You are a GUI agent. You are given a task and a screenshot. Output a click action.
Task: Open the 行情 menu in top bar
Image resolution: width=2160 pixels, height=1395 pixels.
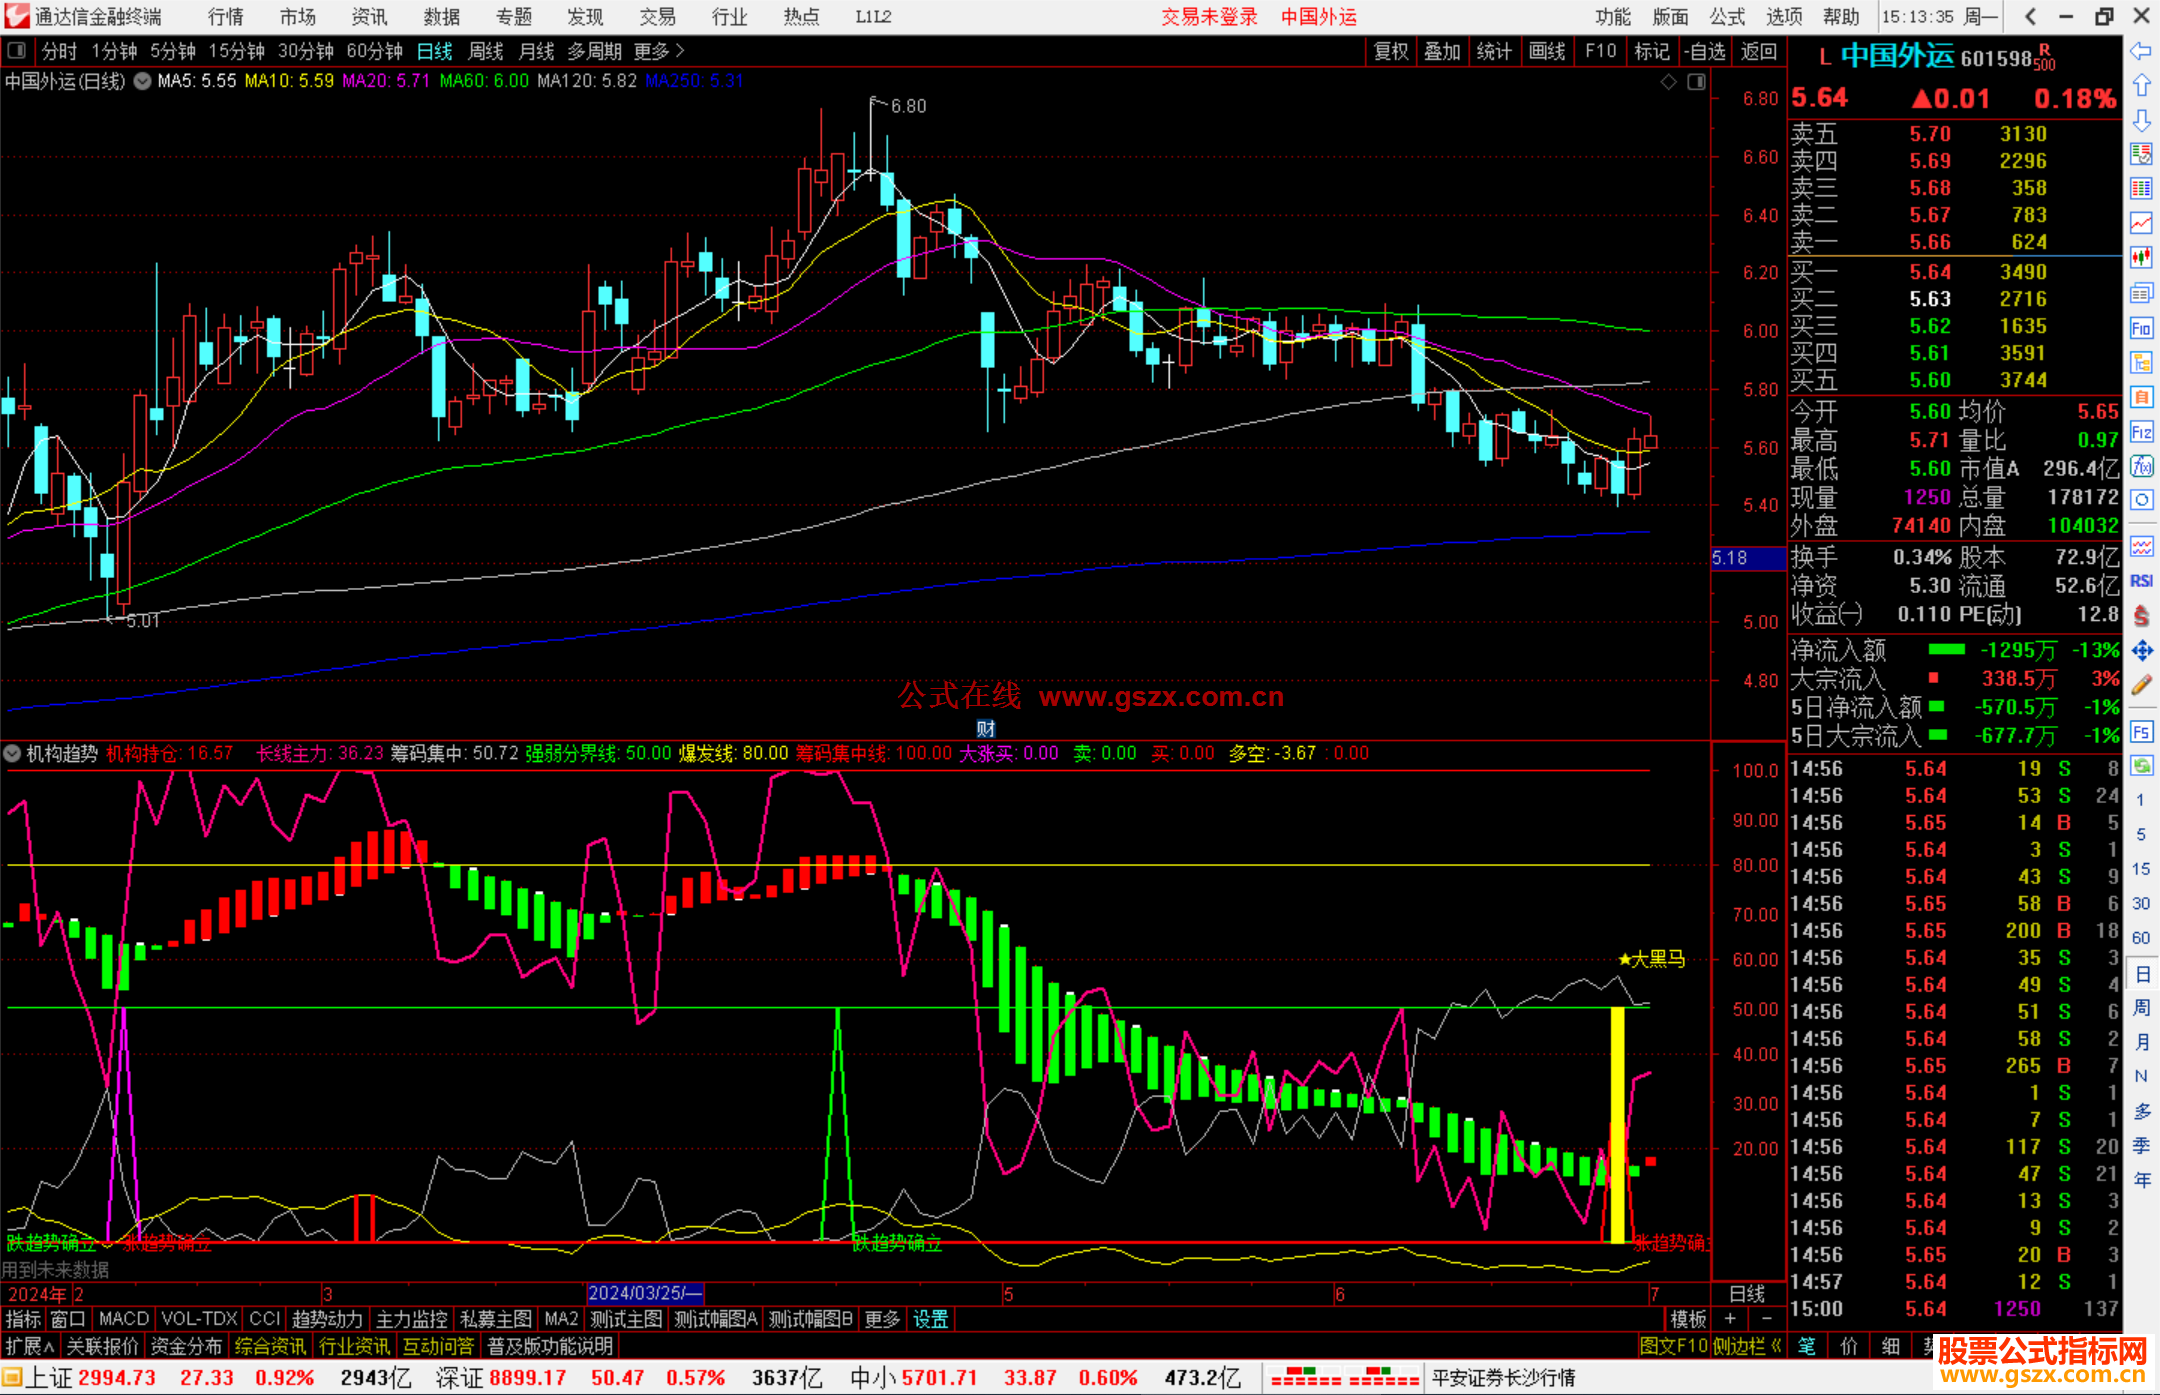(x=225, y=17)
